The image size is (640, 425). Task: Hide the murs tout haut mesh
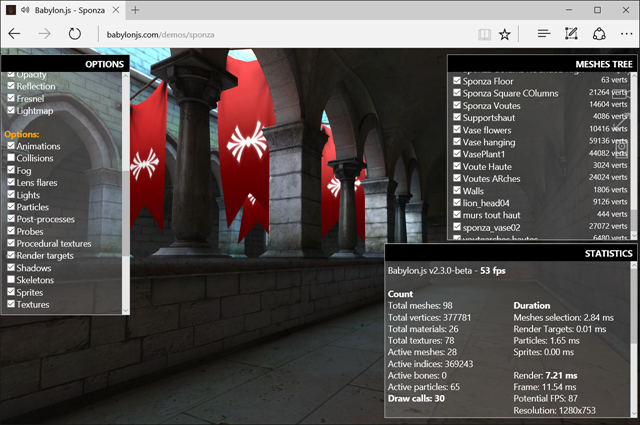click(457, 214)
